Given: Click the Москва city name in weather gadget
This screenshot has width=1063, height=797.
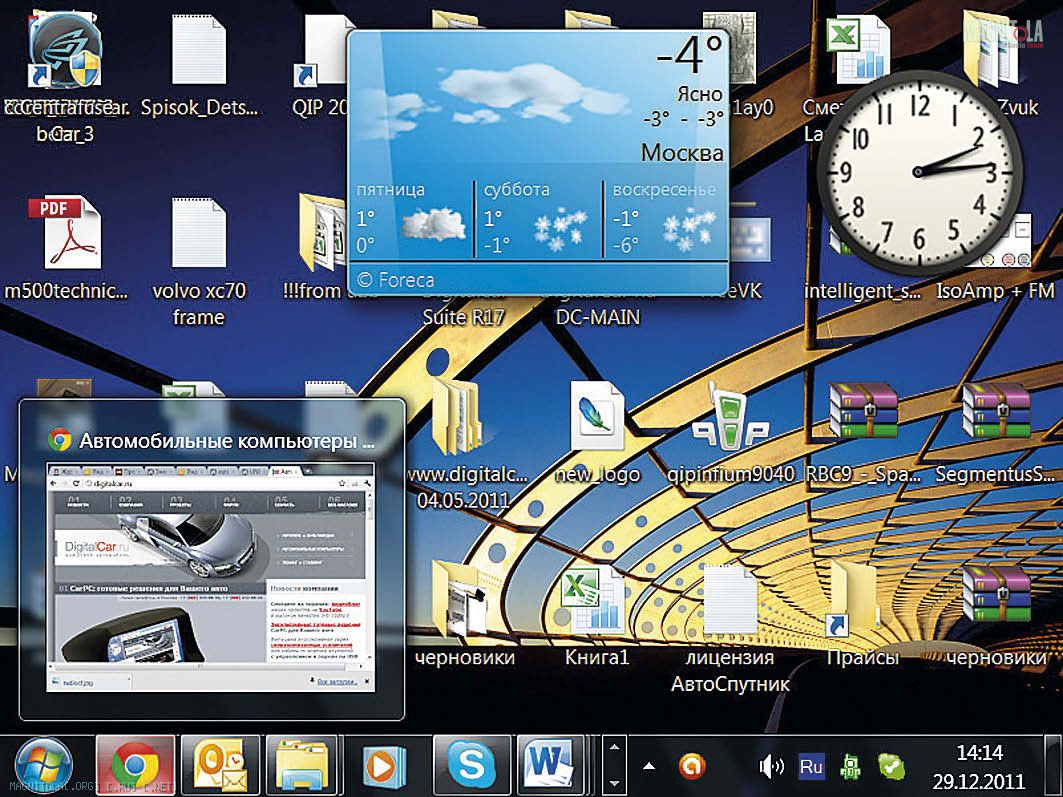Looking at the screenshot, I should [682, 152].
